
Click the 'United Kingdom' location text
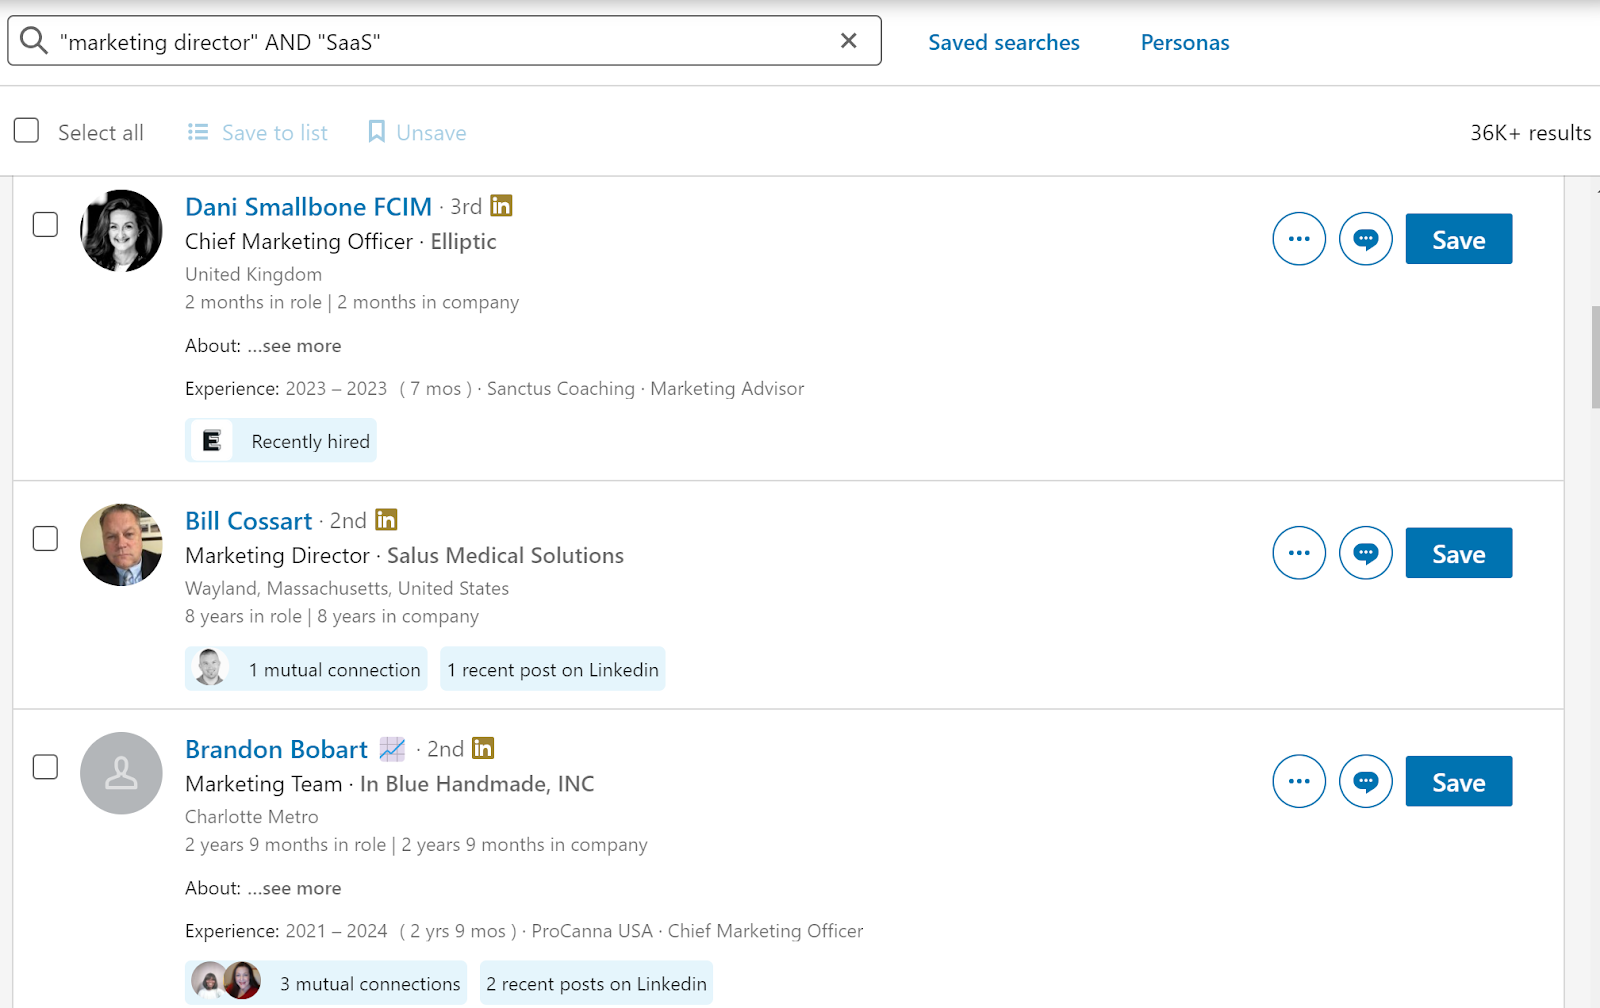pyautogui.click(x=253, y=275)
